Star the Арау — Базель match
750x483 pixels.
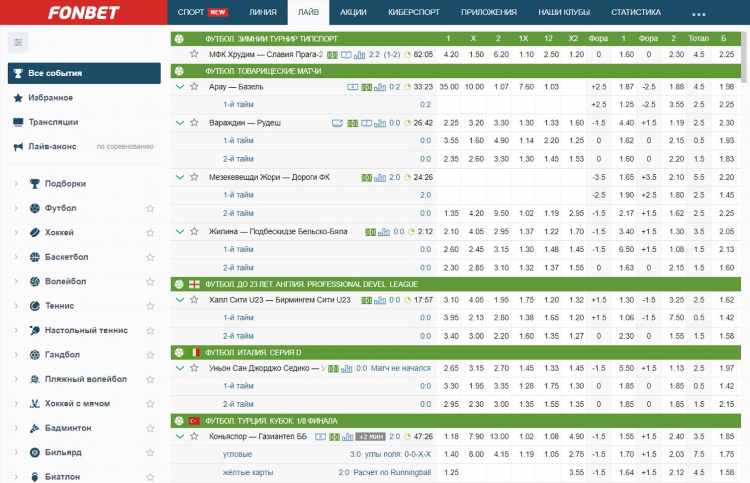coord(194,87)
